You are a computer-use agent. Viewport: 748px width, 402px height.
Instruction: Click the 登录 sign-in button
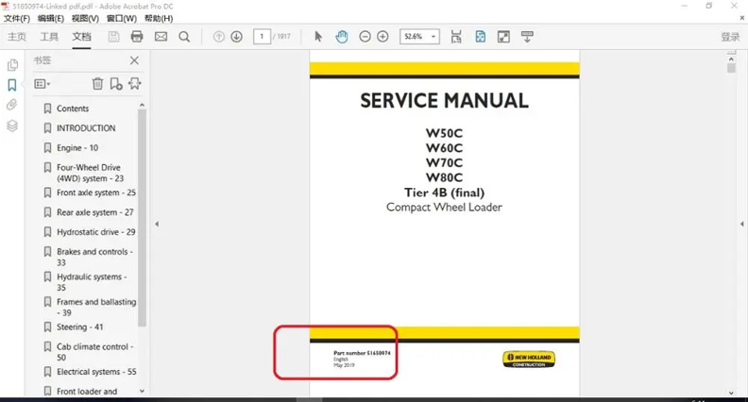730,37
